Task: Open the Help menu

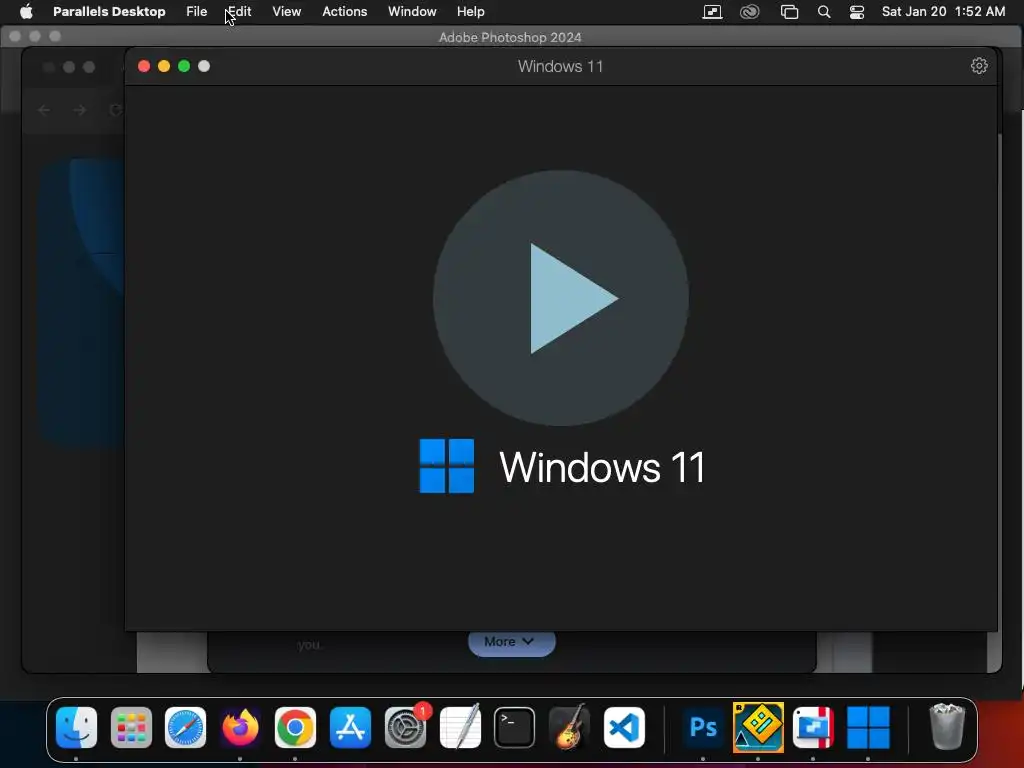Action: 471,12
